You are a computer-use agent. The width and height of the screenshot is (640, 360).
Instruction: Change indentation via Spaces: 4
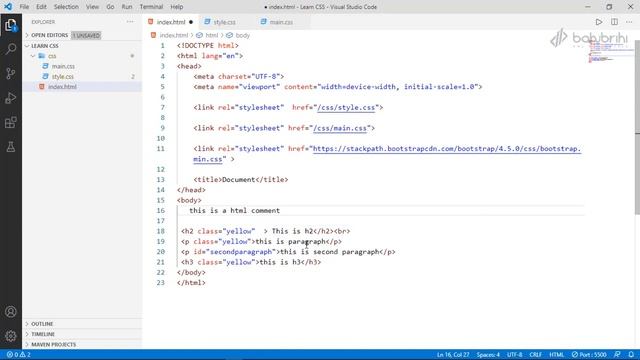point(488,355)
